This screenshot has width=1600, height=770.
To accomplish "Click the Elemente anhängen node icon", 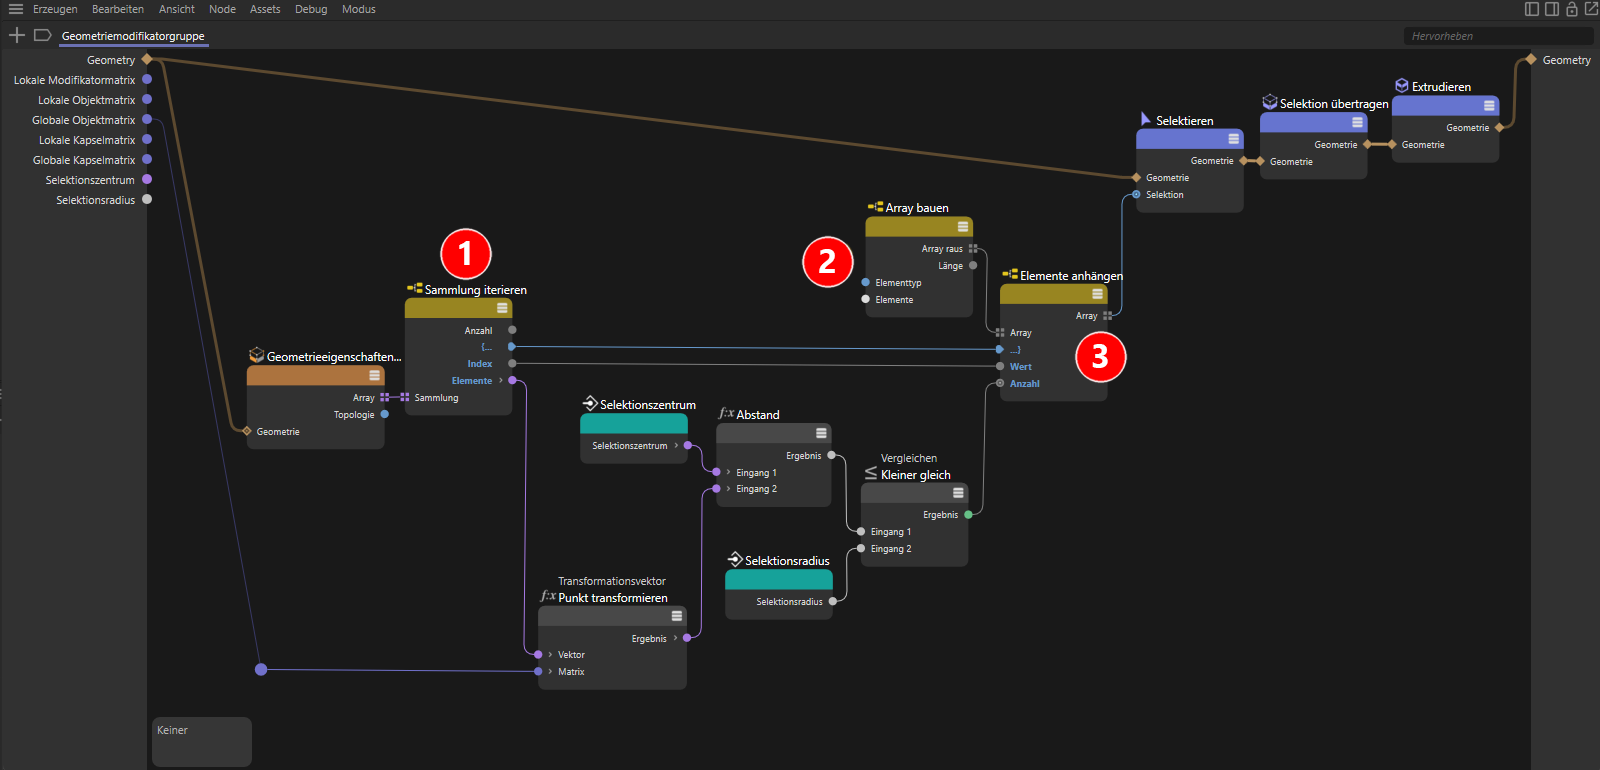I will (x=1010, y=275).
